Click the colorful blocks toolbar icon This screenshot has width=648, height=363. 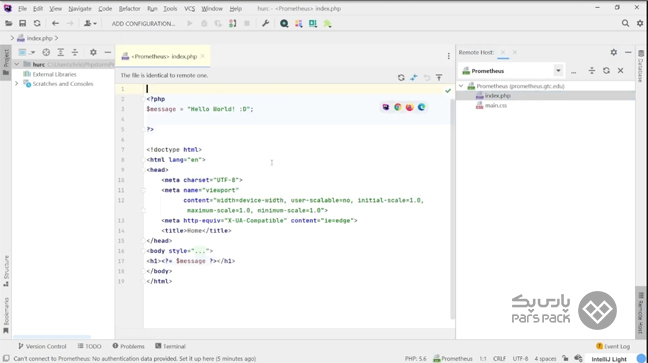pyautogui.click(x=299, y=24)
